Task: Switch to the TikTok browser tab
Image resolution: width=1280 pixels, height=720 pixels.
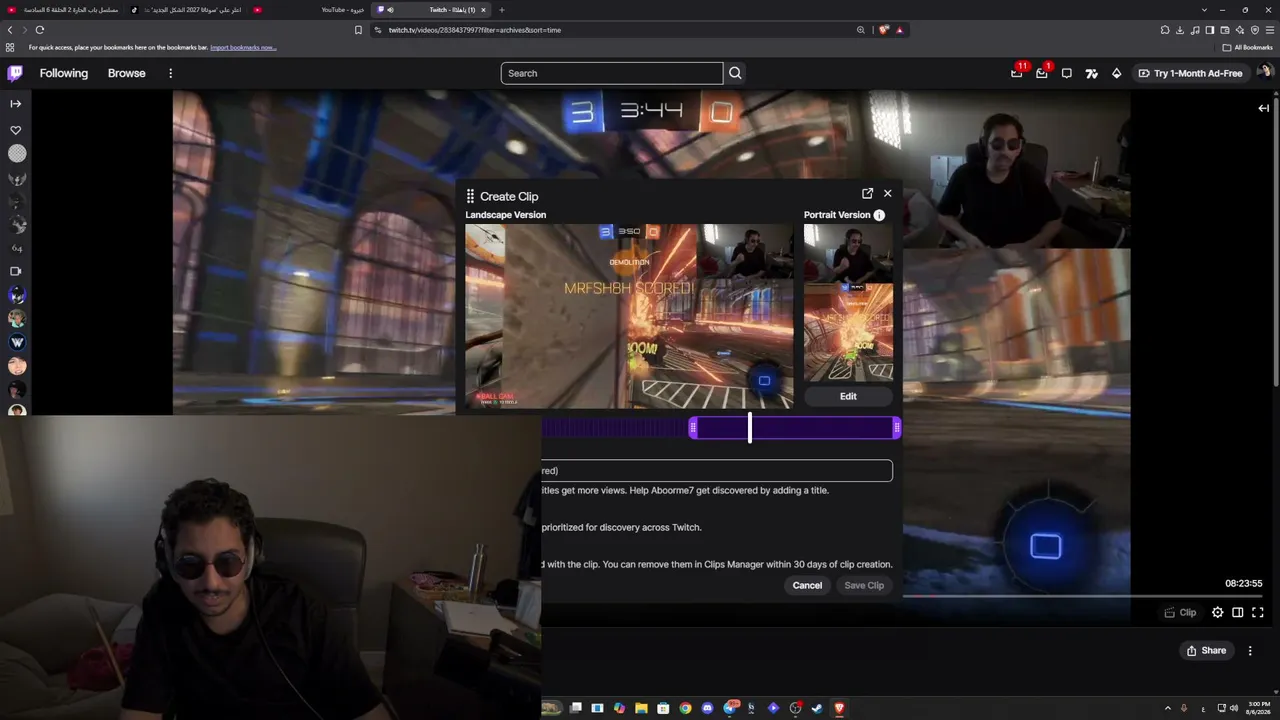Action: [187, 10]
